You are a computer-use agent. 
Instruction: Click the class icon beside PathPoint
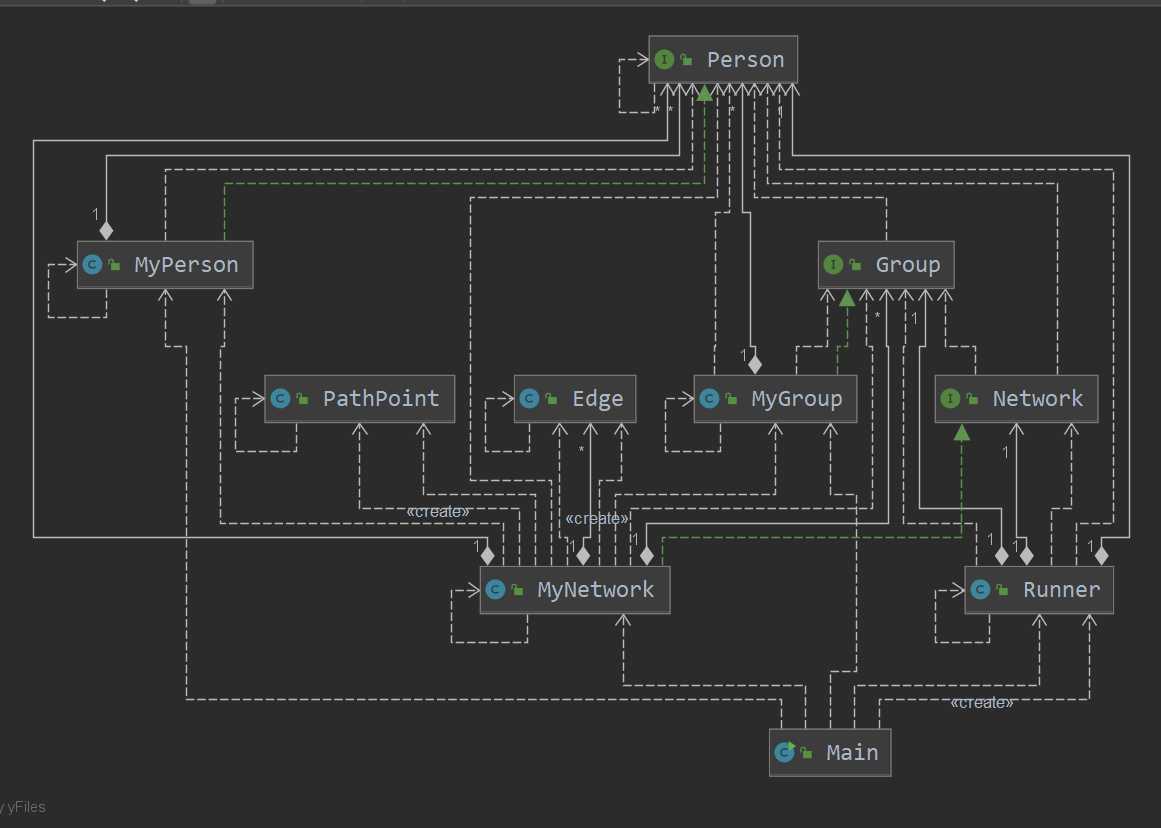coord(280,399)
